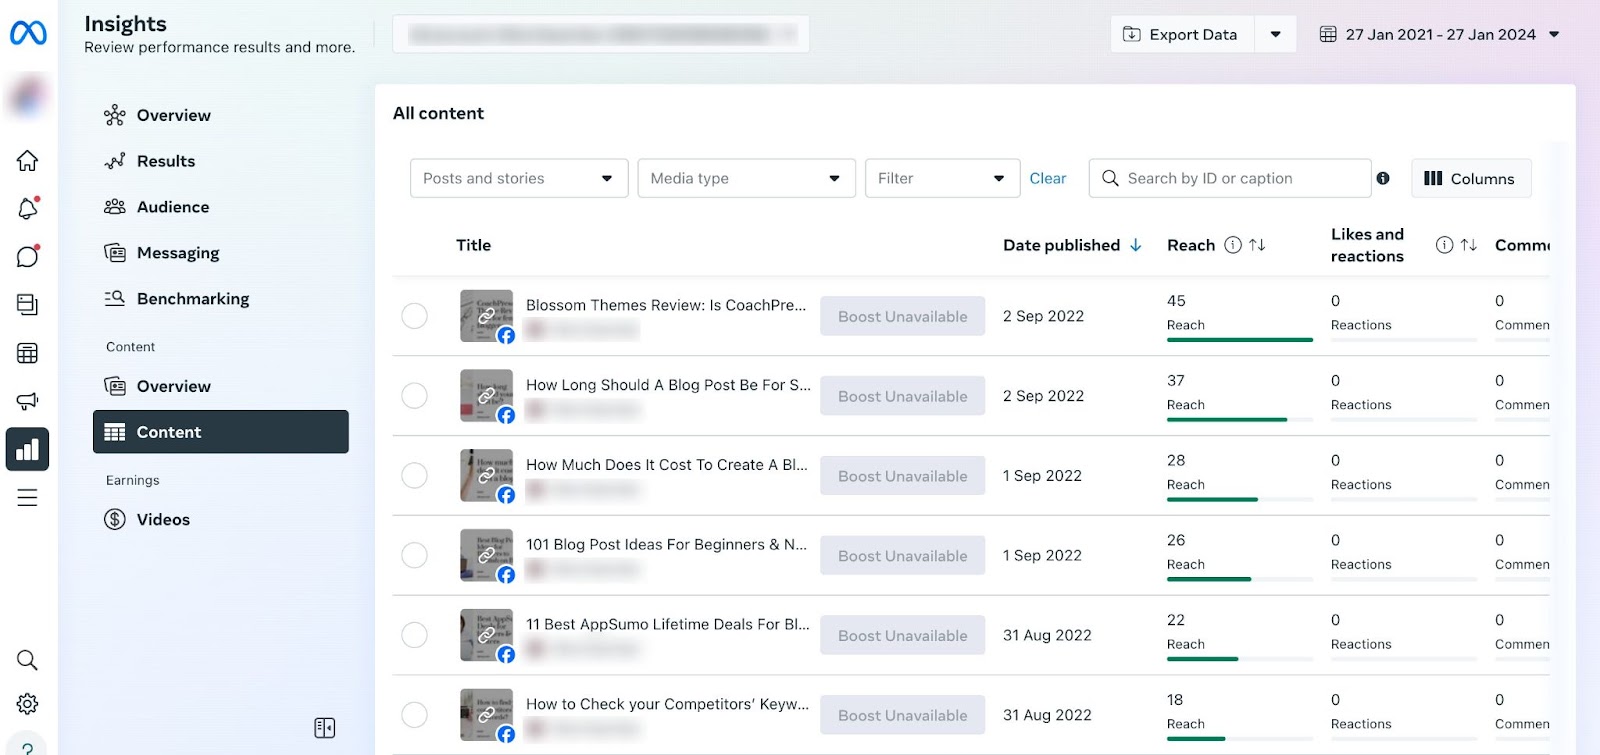Click the search magnifier icon in left rail
The width and height of the screenshot is (1600, 755).
pyautogui.click(x=27, y=660)
